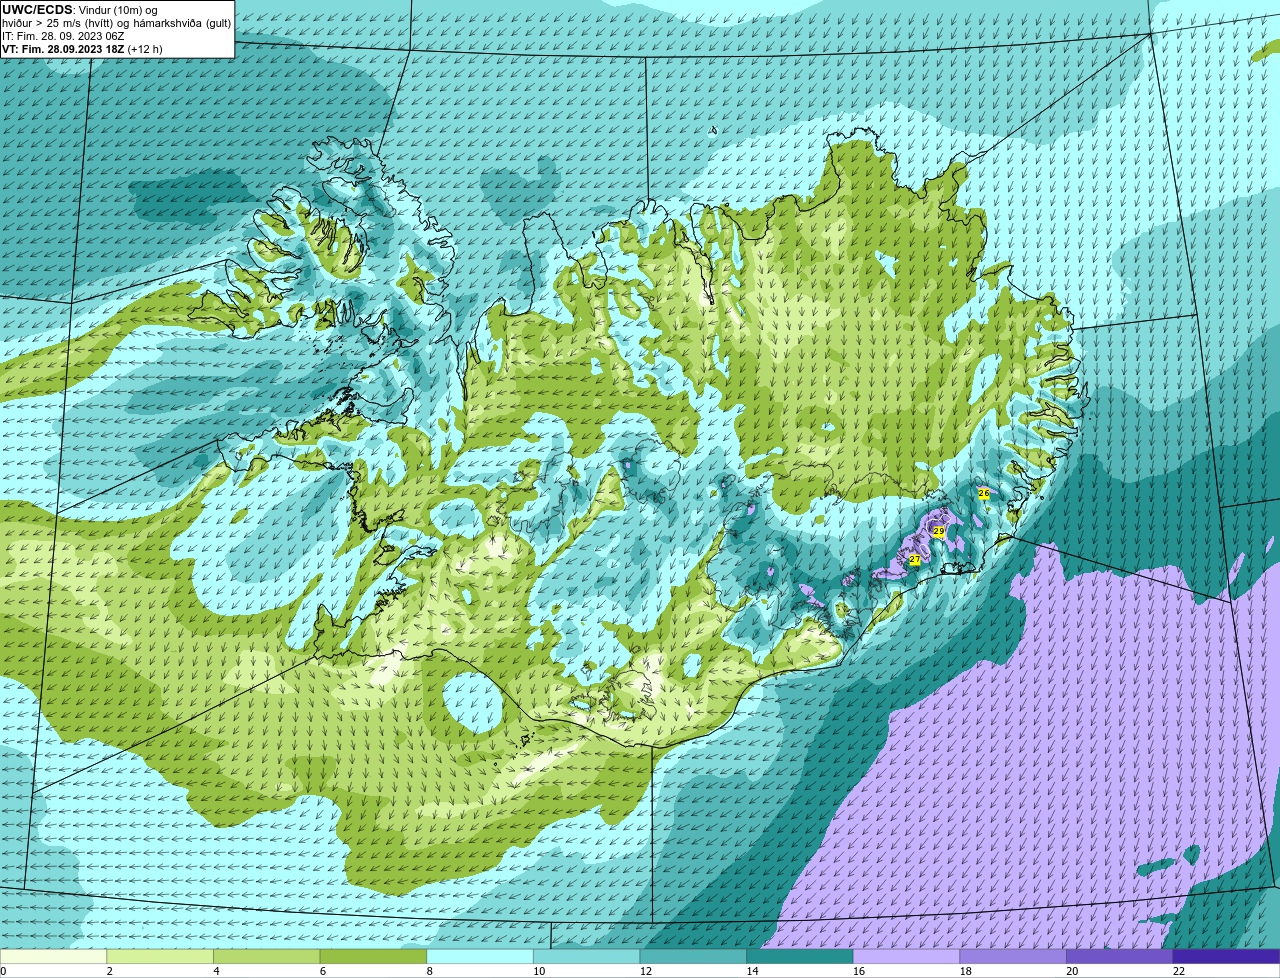Click the 12–14 m/s teal legend segment
Image resolution: width=1280 pixels, height=978 pixels.
(x=693, y=956)
